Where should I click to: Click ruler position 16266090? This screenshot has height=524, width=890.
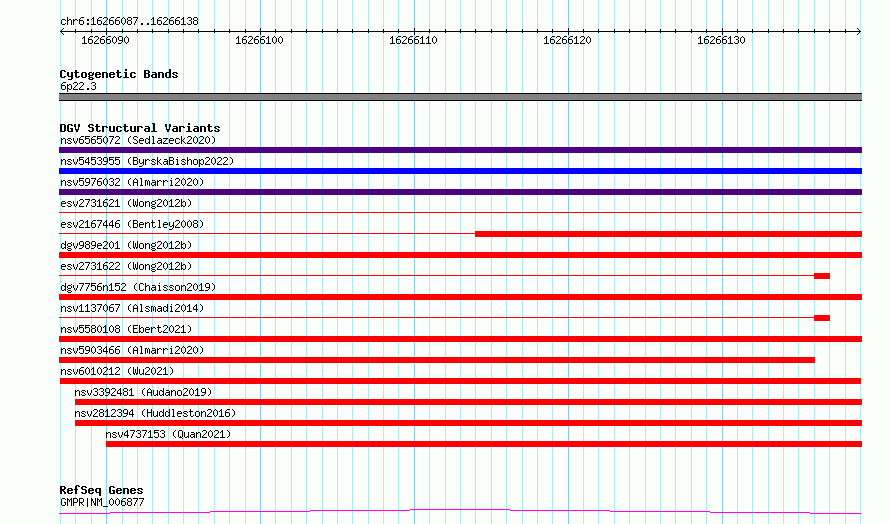105,40
